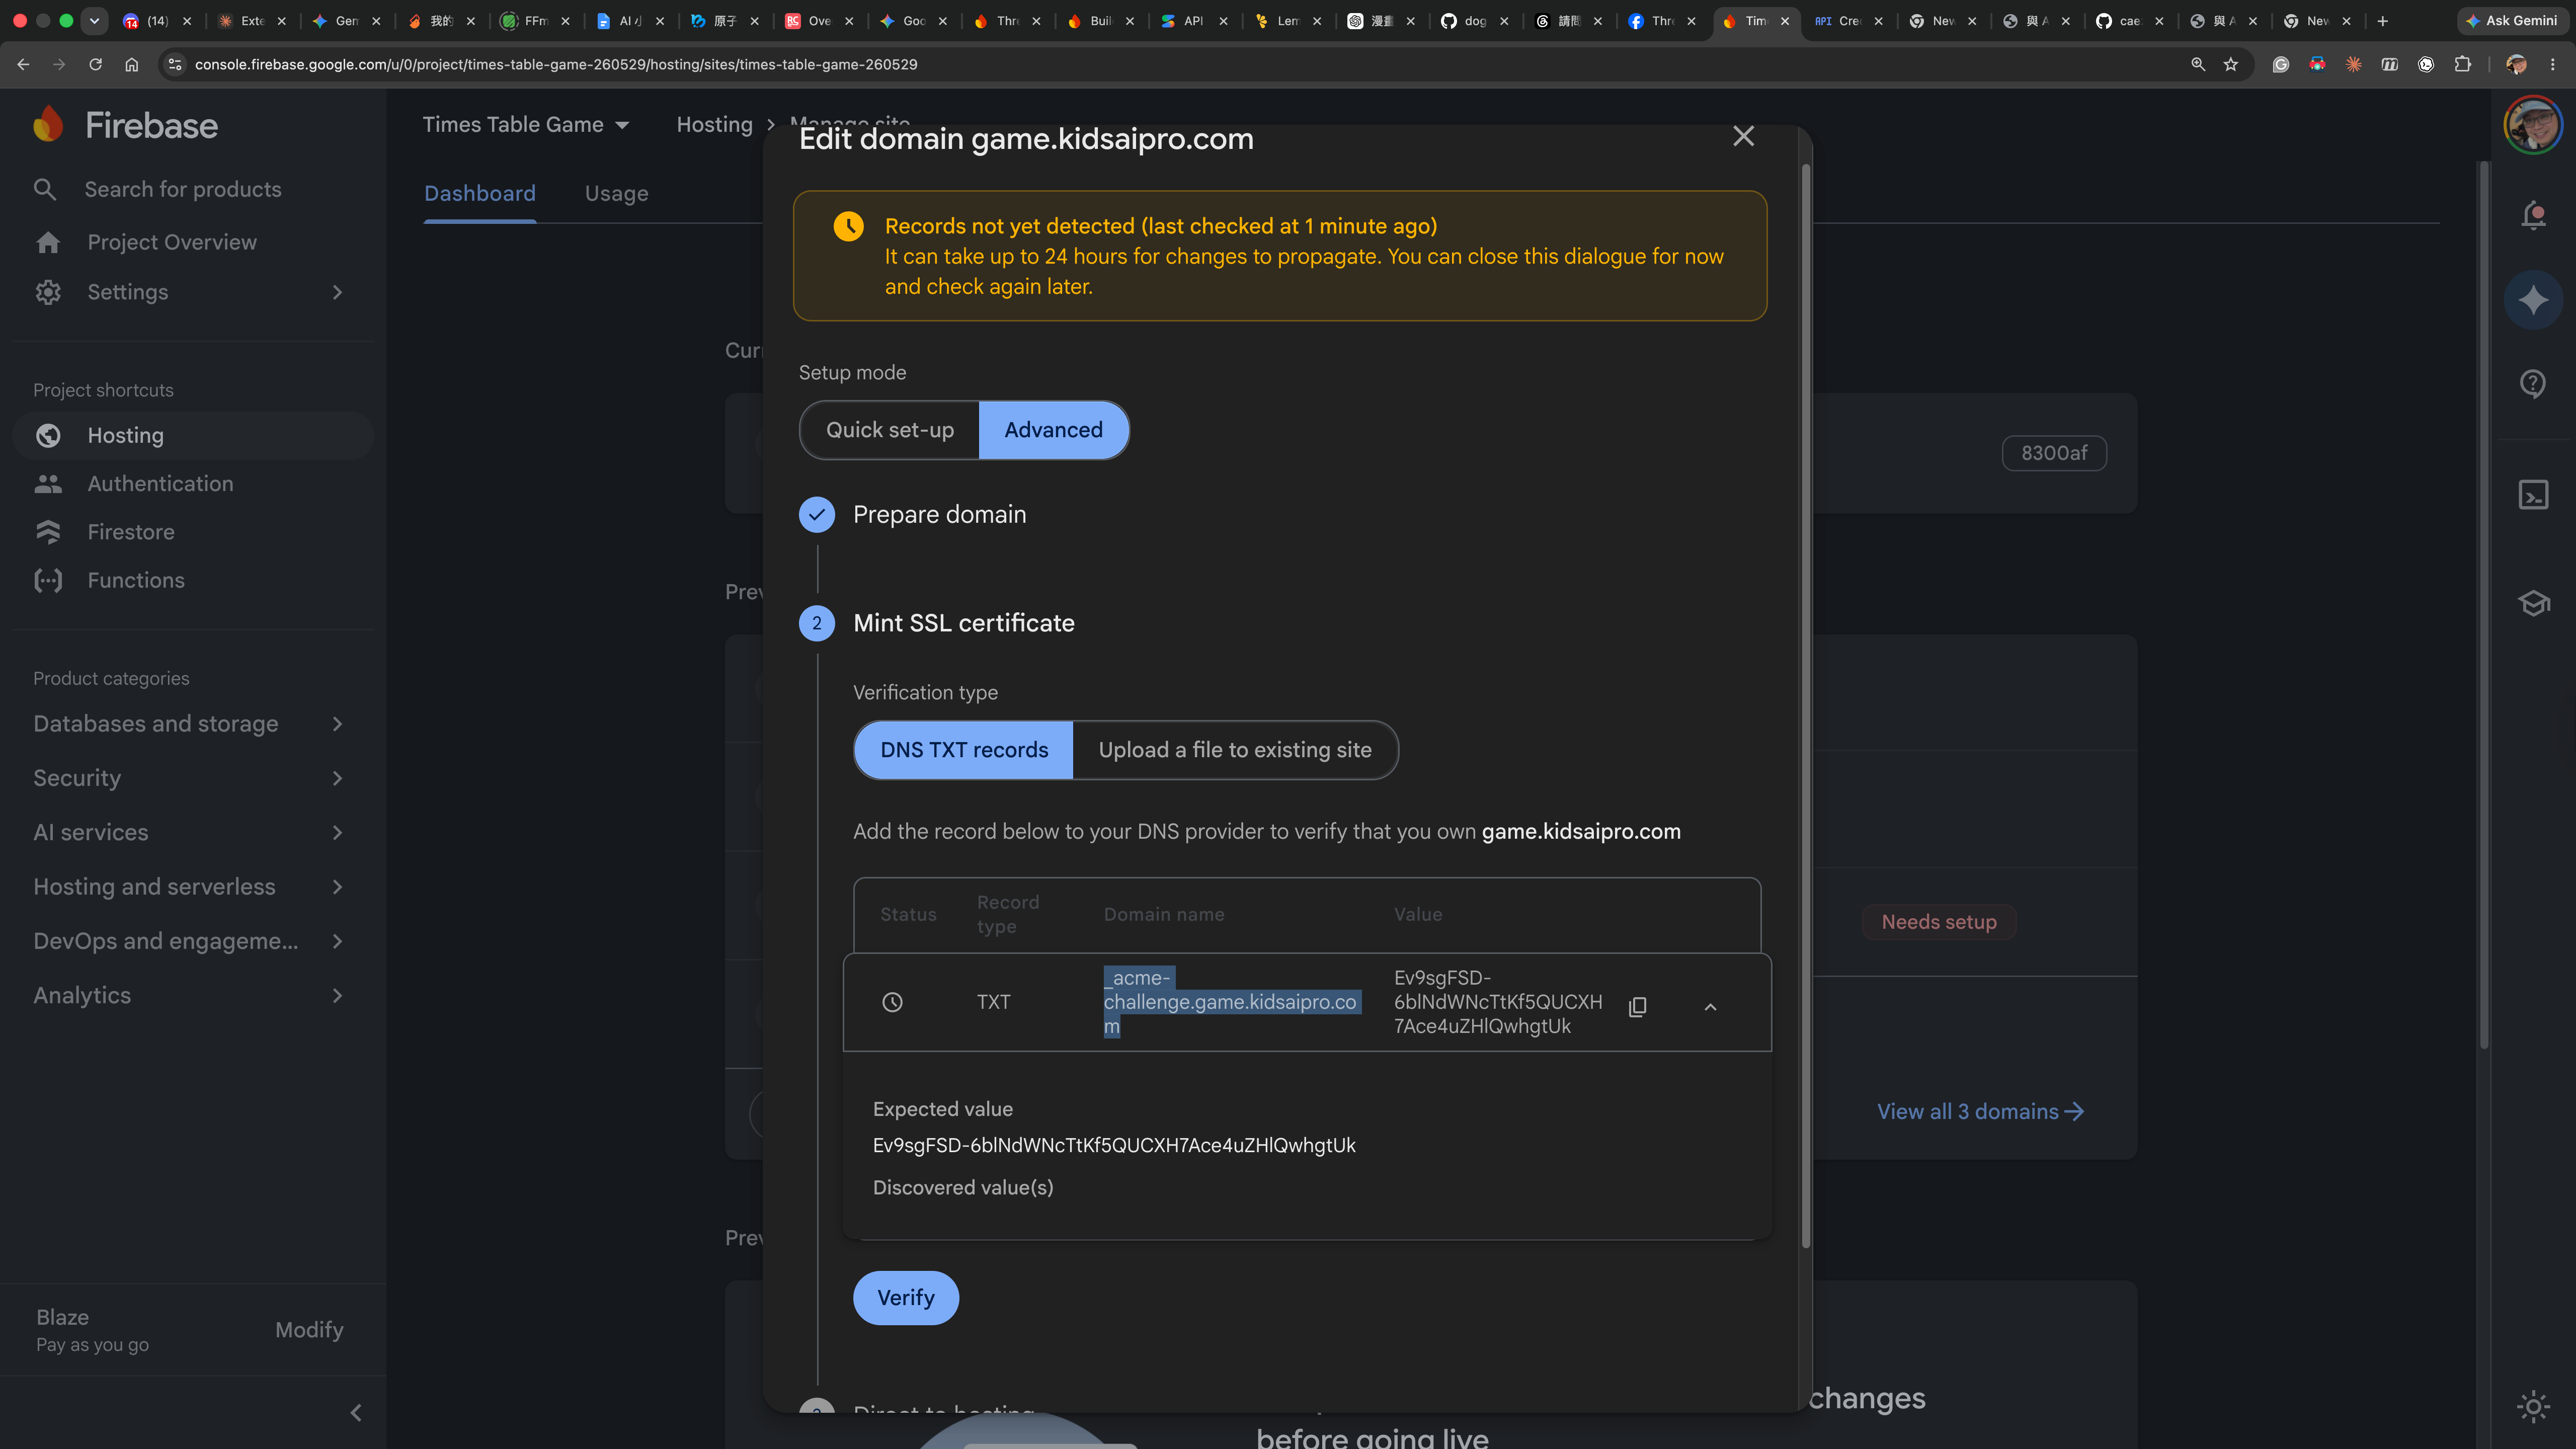This screenshot has width=2576, height=1449.
Task: Open Firestore in sidebar
Action: click(192, 532)
